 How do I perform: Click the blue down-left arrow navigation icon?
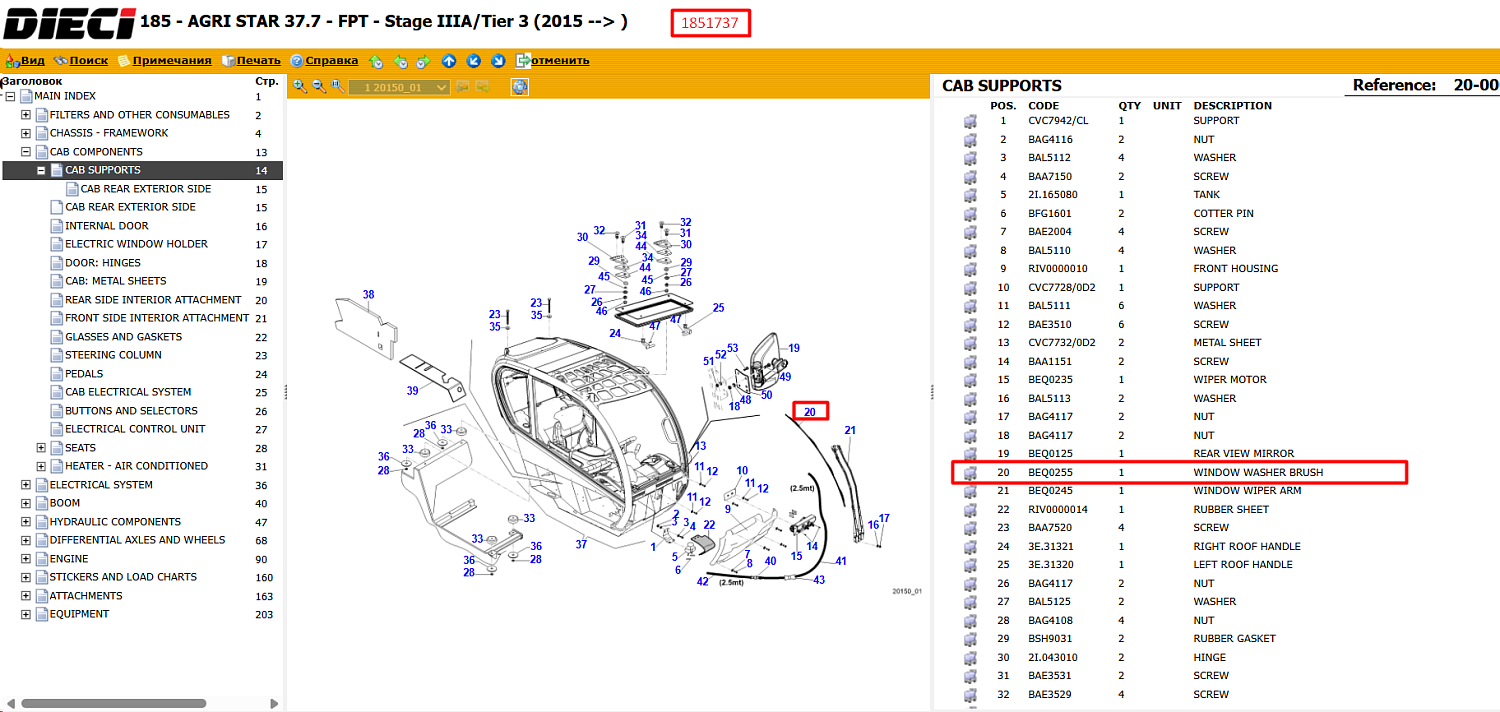click(x=473, y=61)
